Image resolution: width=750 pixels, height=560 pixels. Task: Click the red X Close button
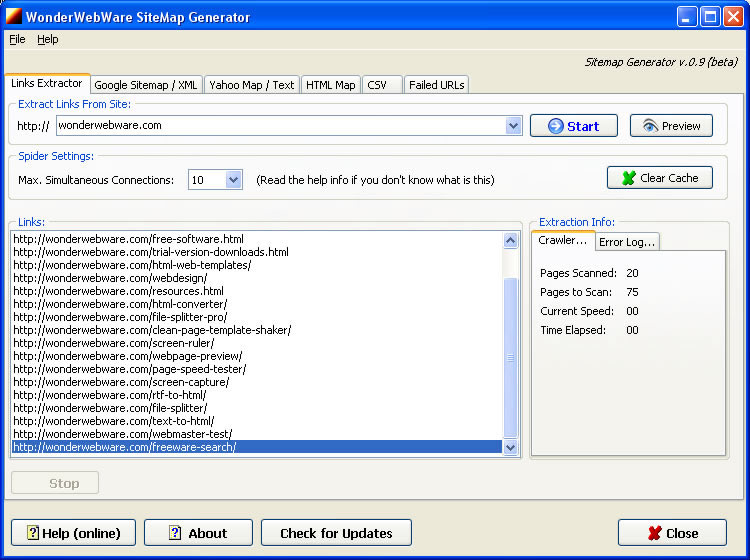(x=671, y=533)
